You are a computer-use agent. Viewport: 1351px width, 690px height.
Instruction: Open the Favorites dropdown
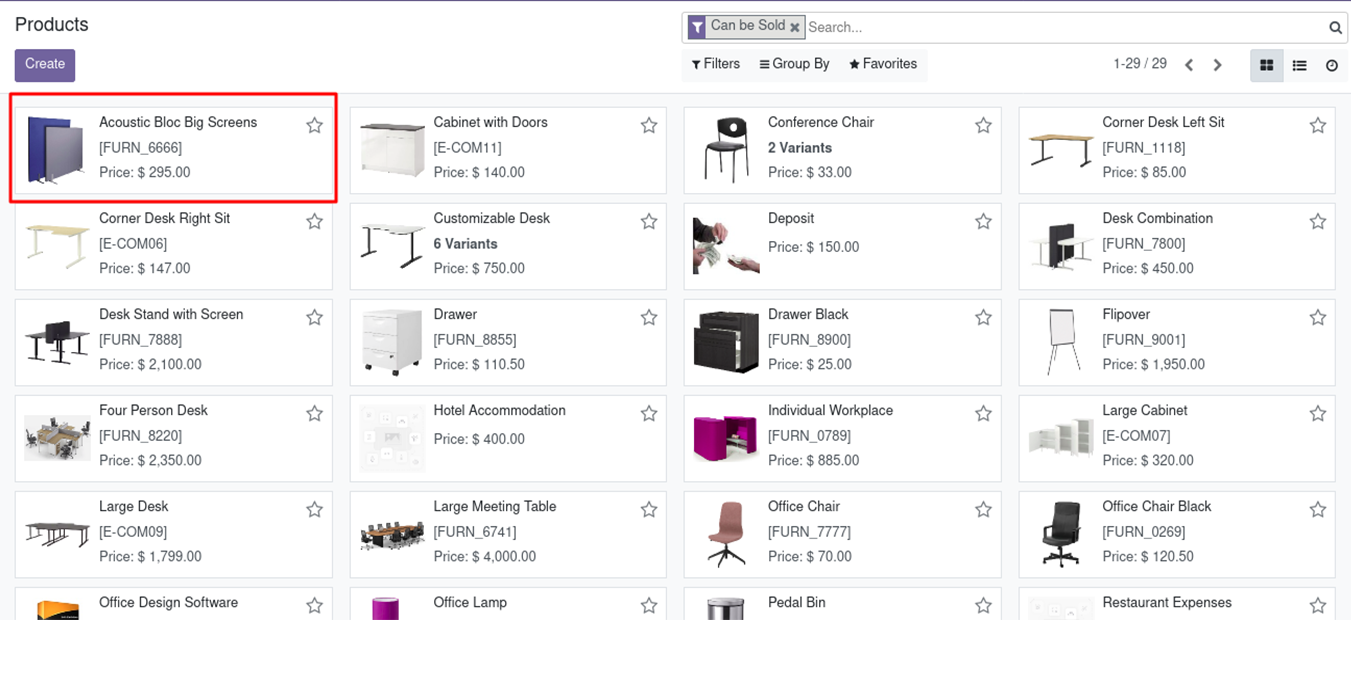[883, 64]
